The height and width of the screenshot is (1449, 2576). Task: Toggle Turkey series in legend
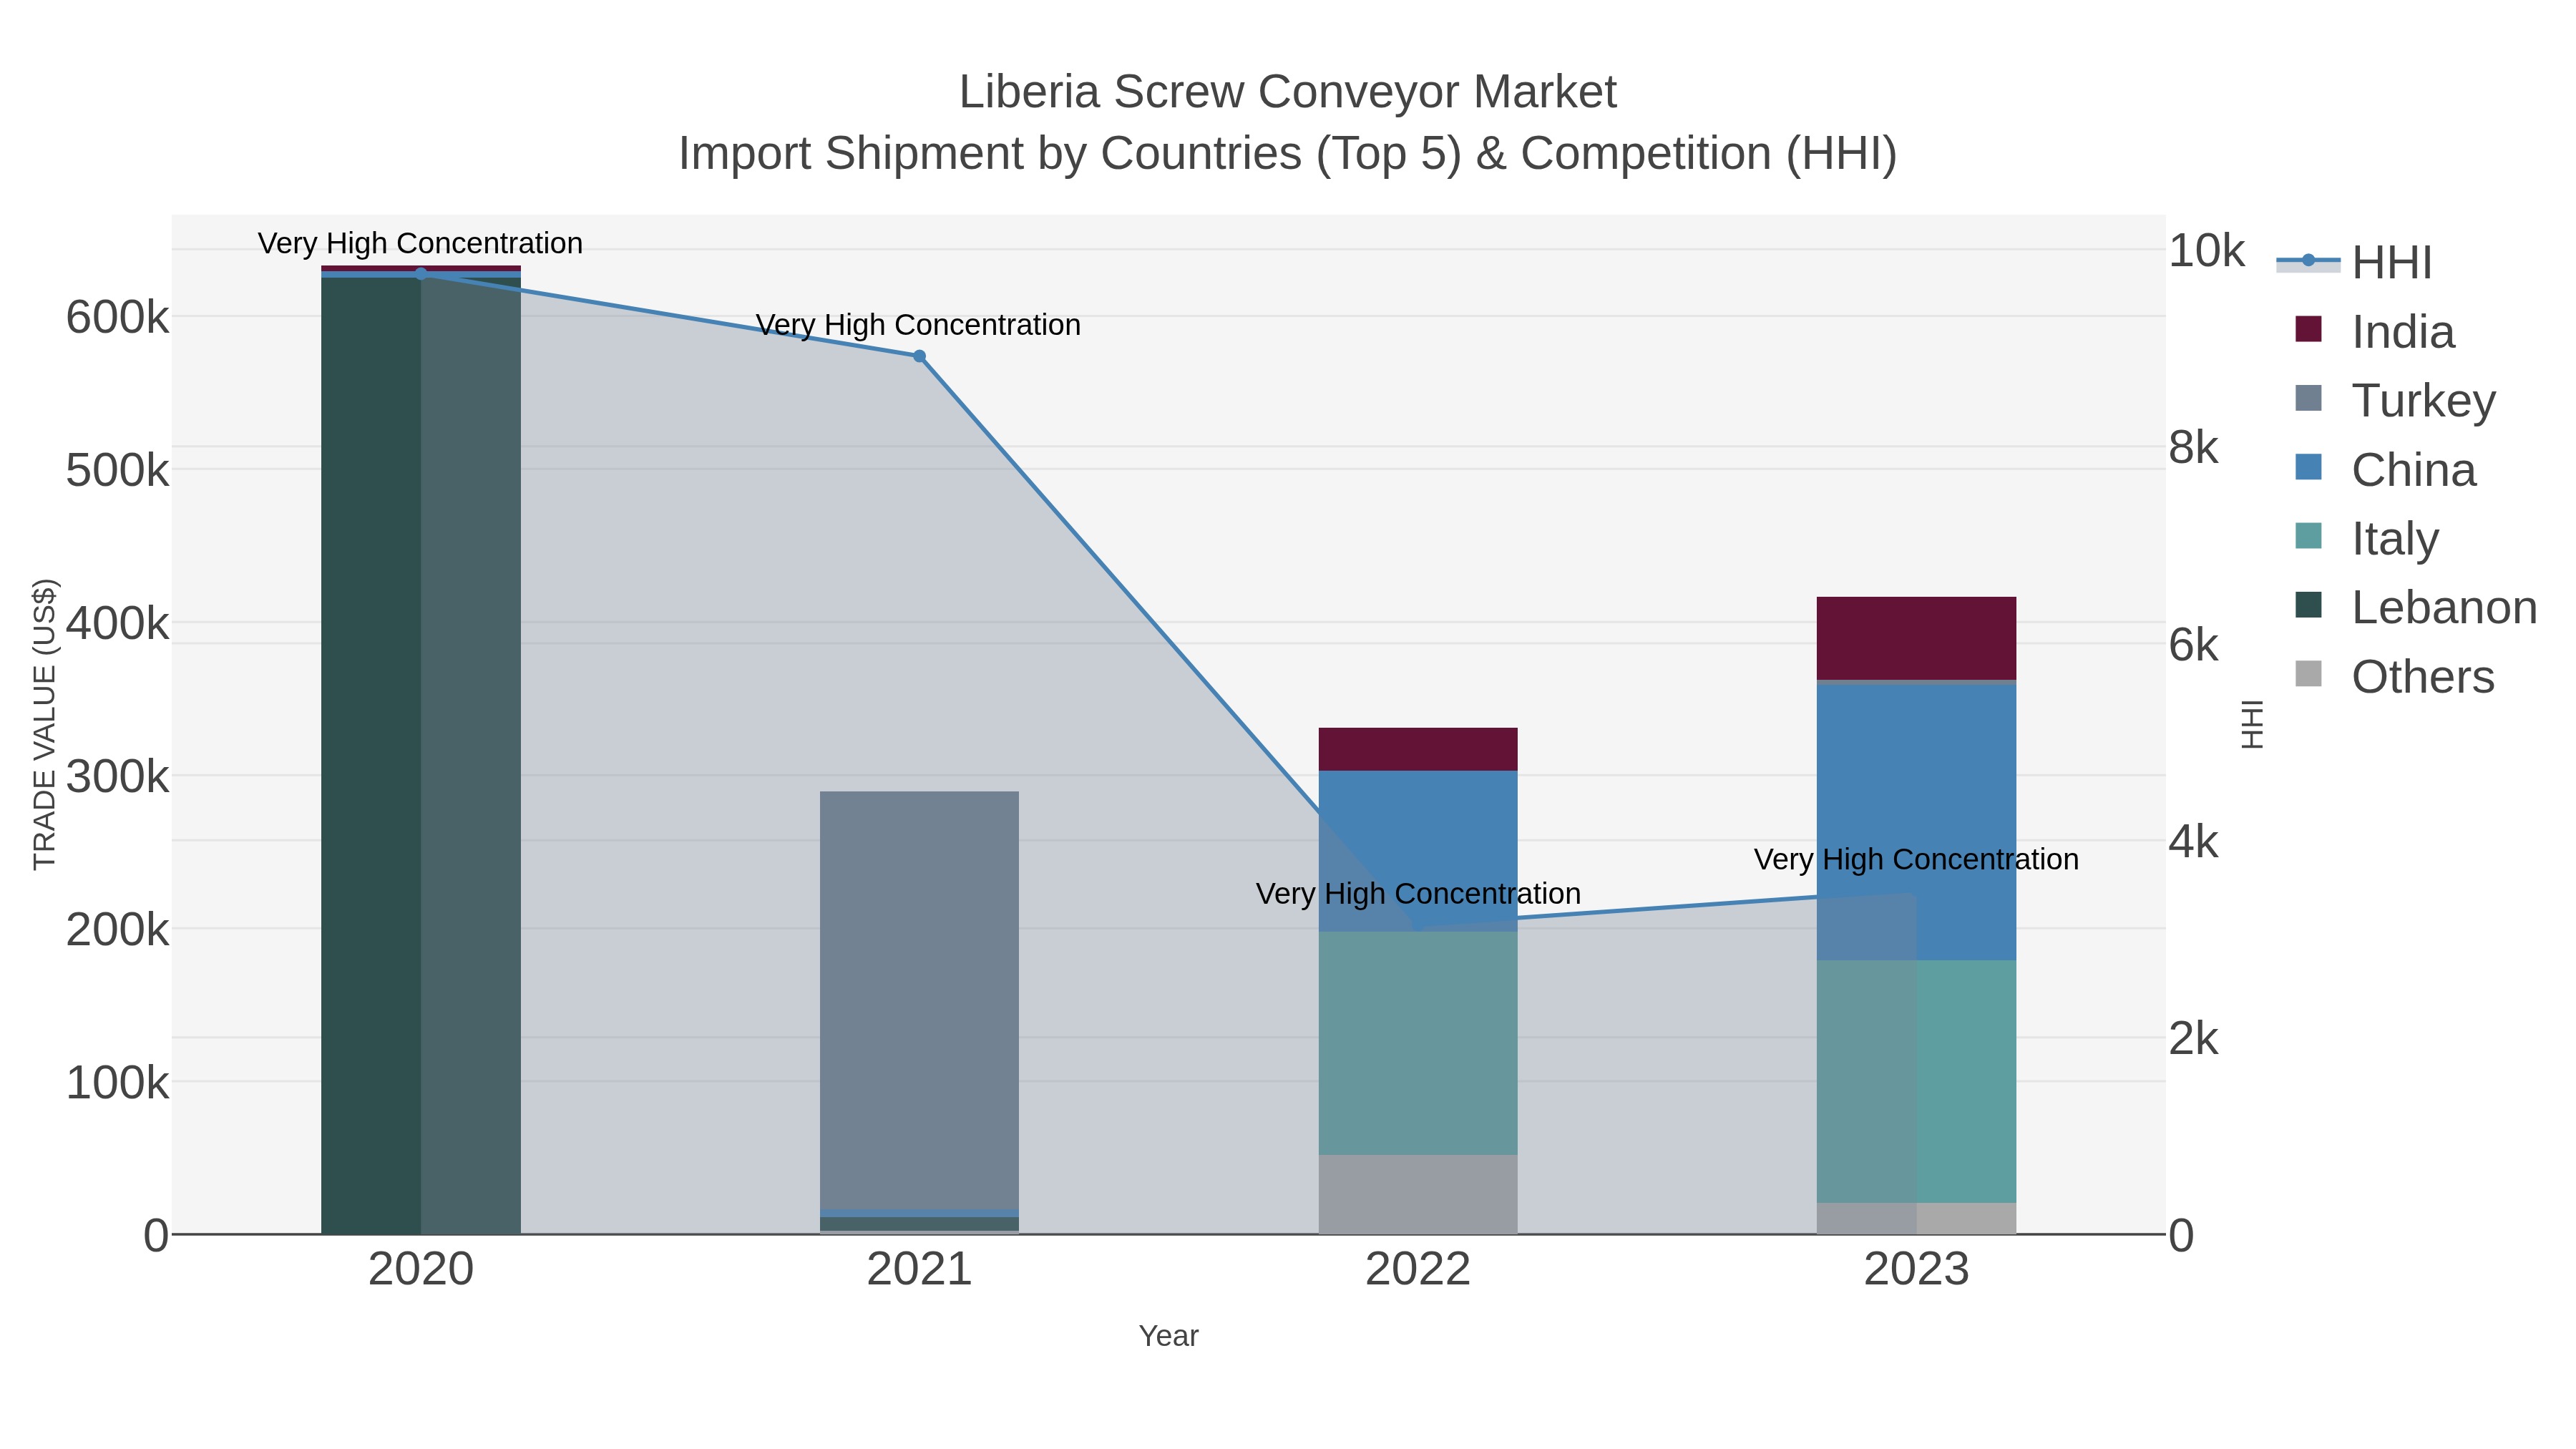[x=2394, y=400]
